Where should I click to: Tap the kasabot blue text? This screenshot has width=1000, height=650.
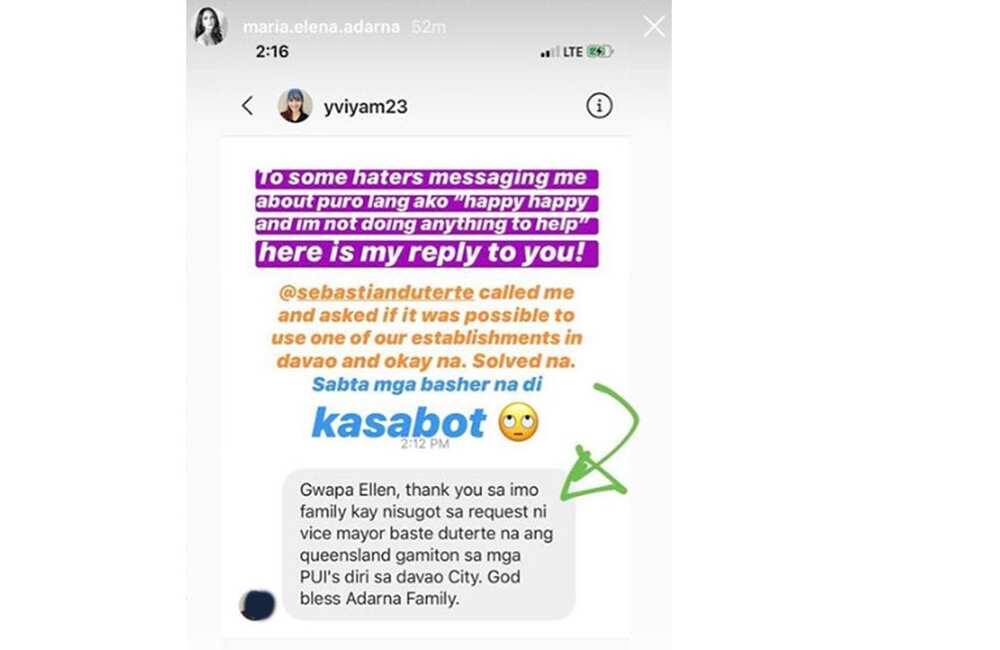[399, 422]
